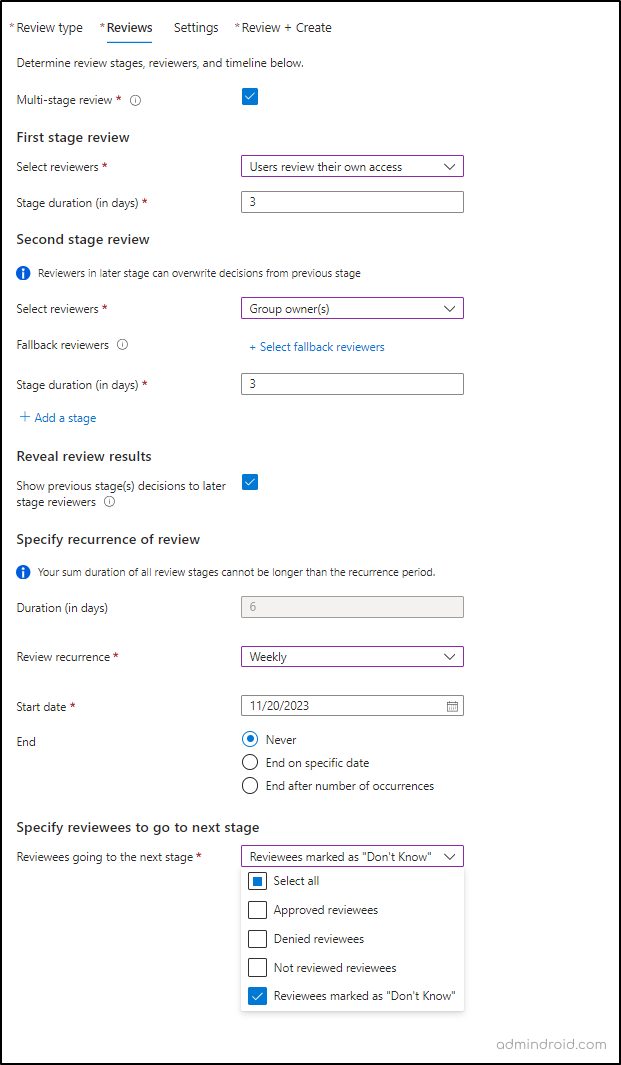
Task: Toggle Show previous stage decisions checkbox
Action: [x=250, y=482]
